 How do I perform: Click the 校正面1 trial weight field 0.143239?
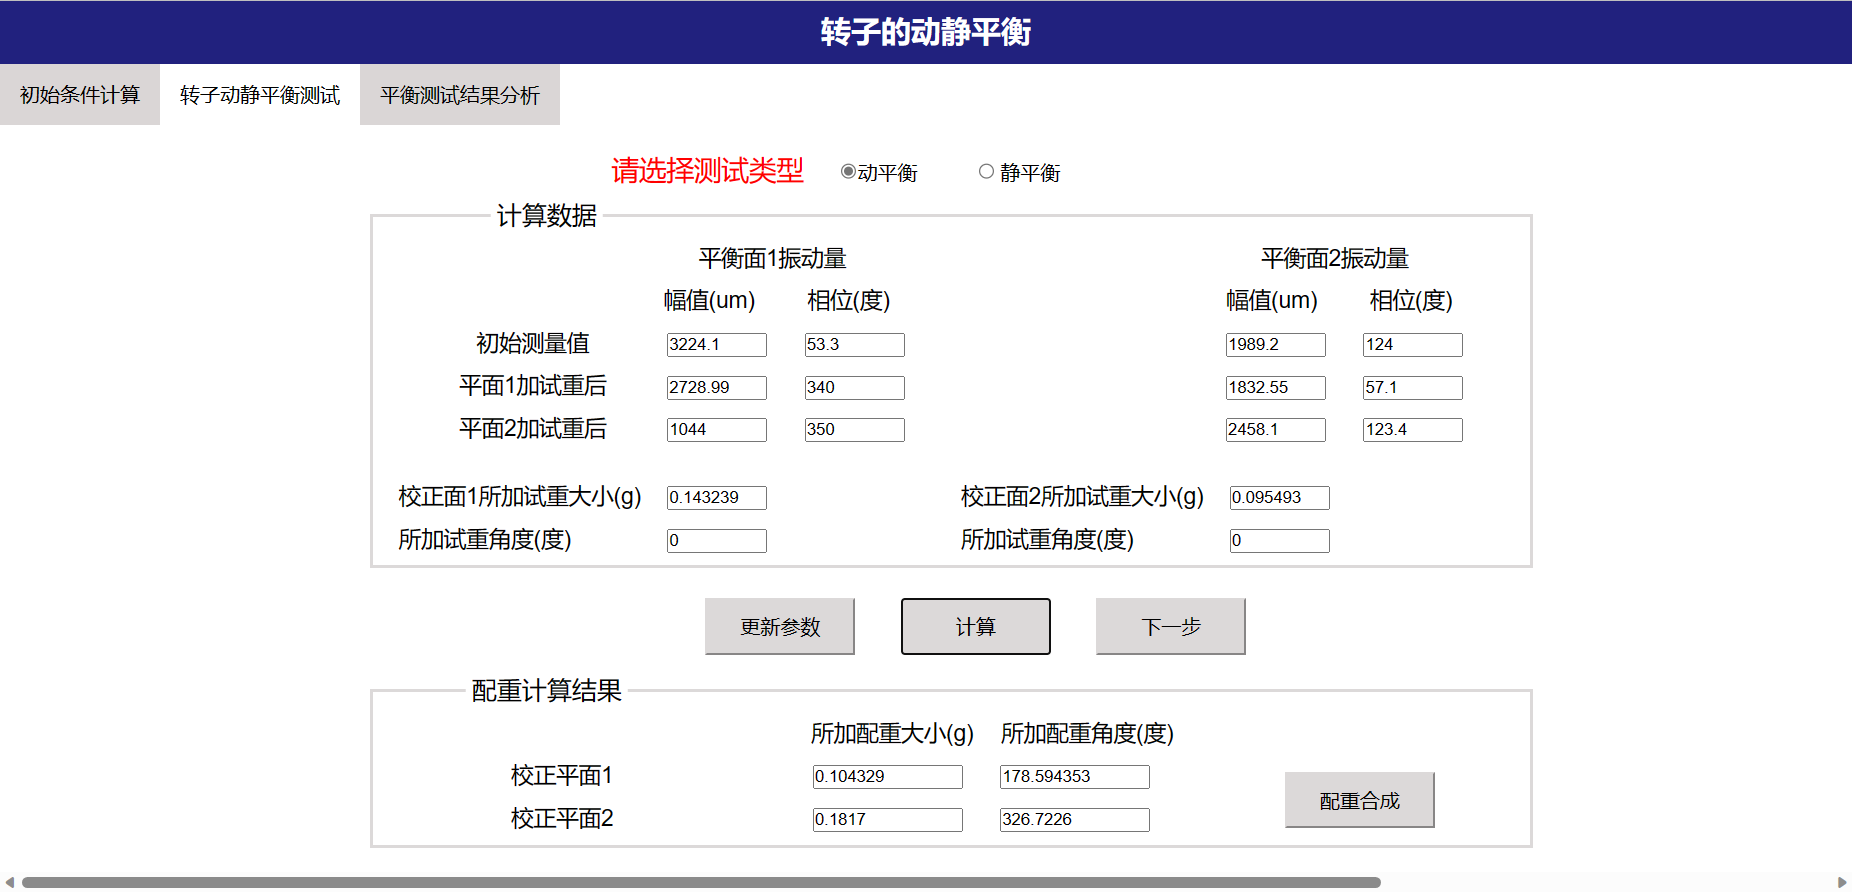click(716, 498)
